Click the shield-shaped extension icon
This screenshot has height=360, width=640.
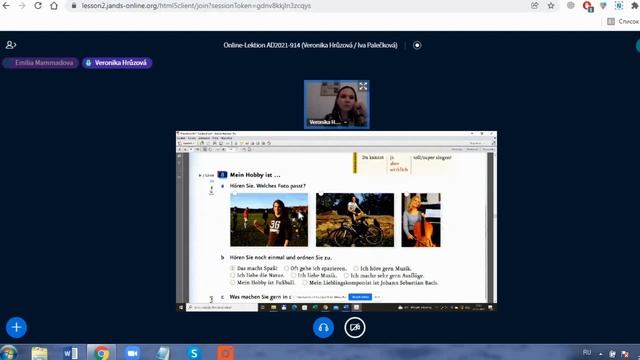pyautogui.click(x=603, y=6)
